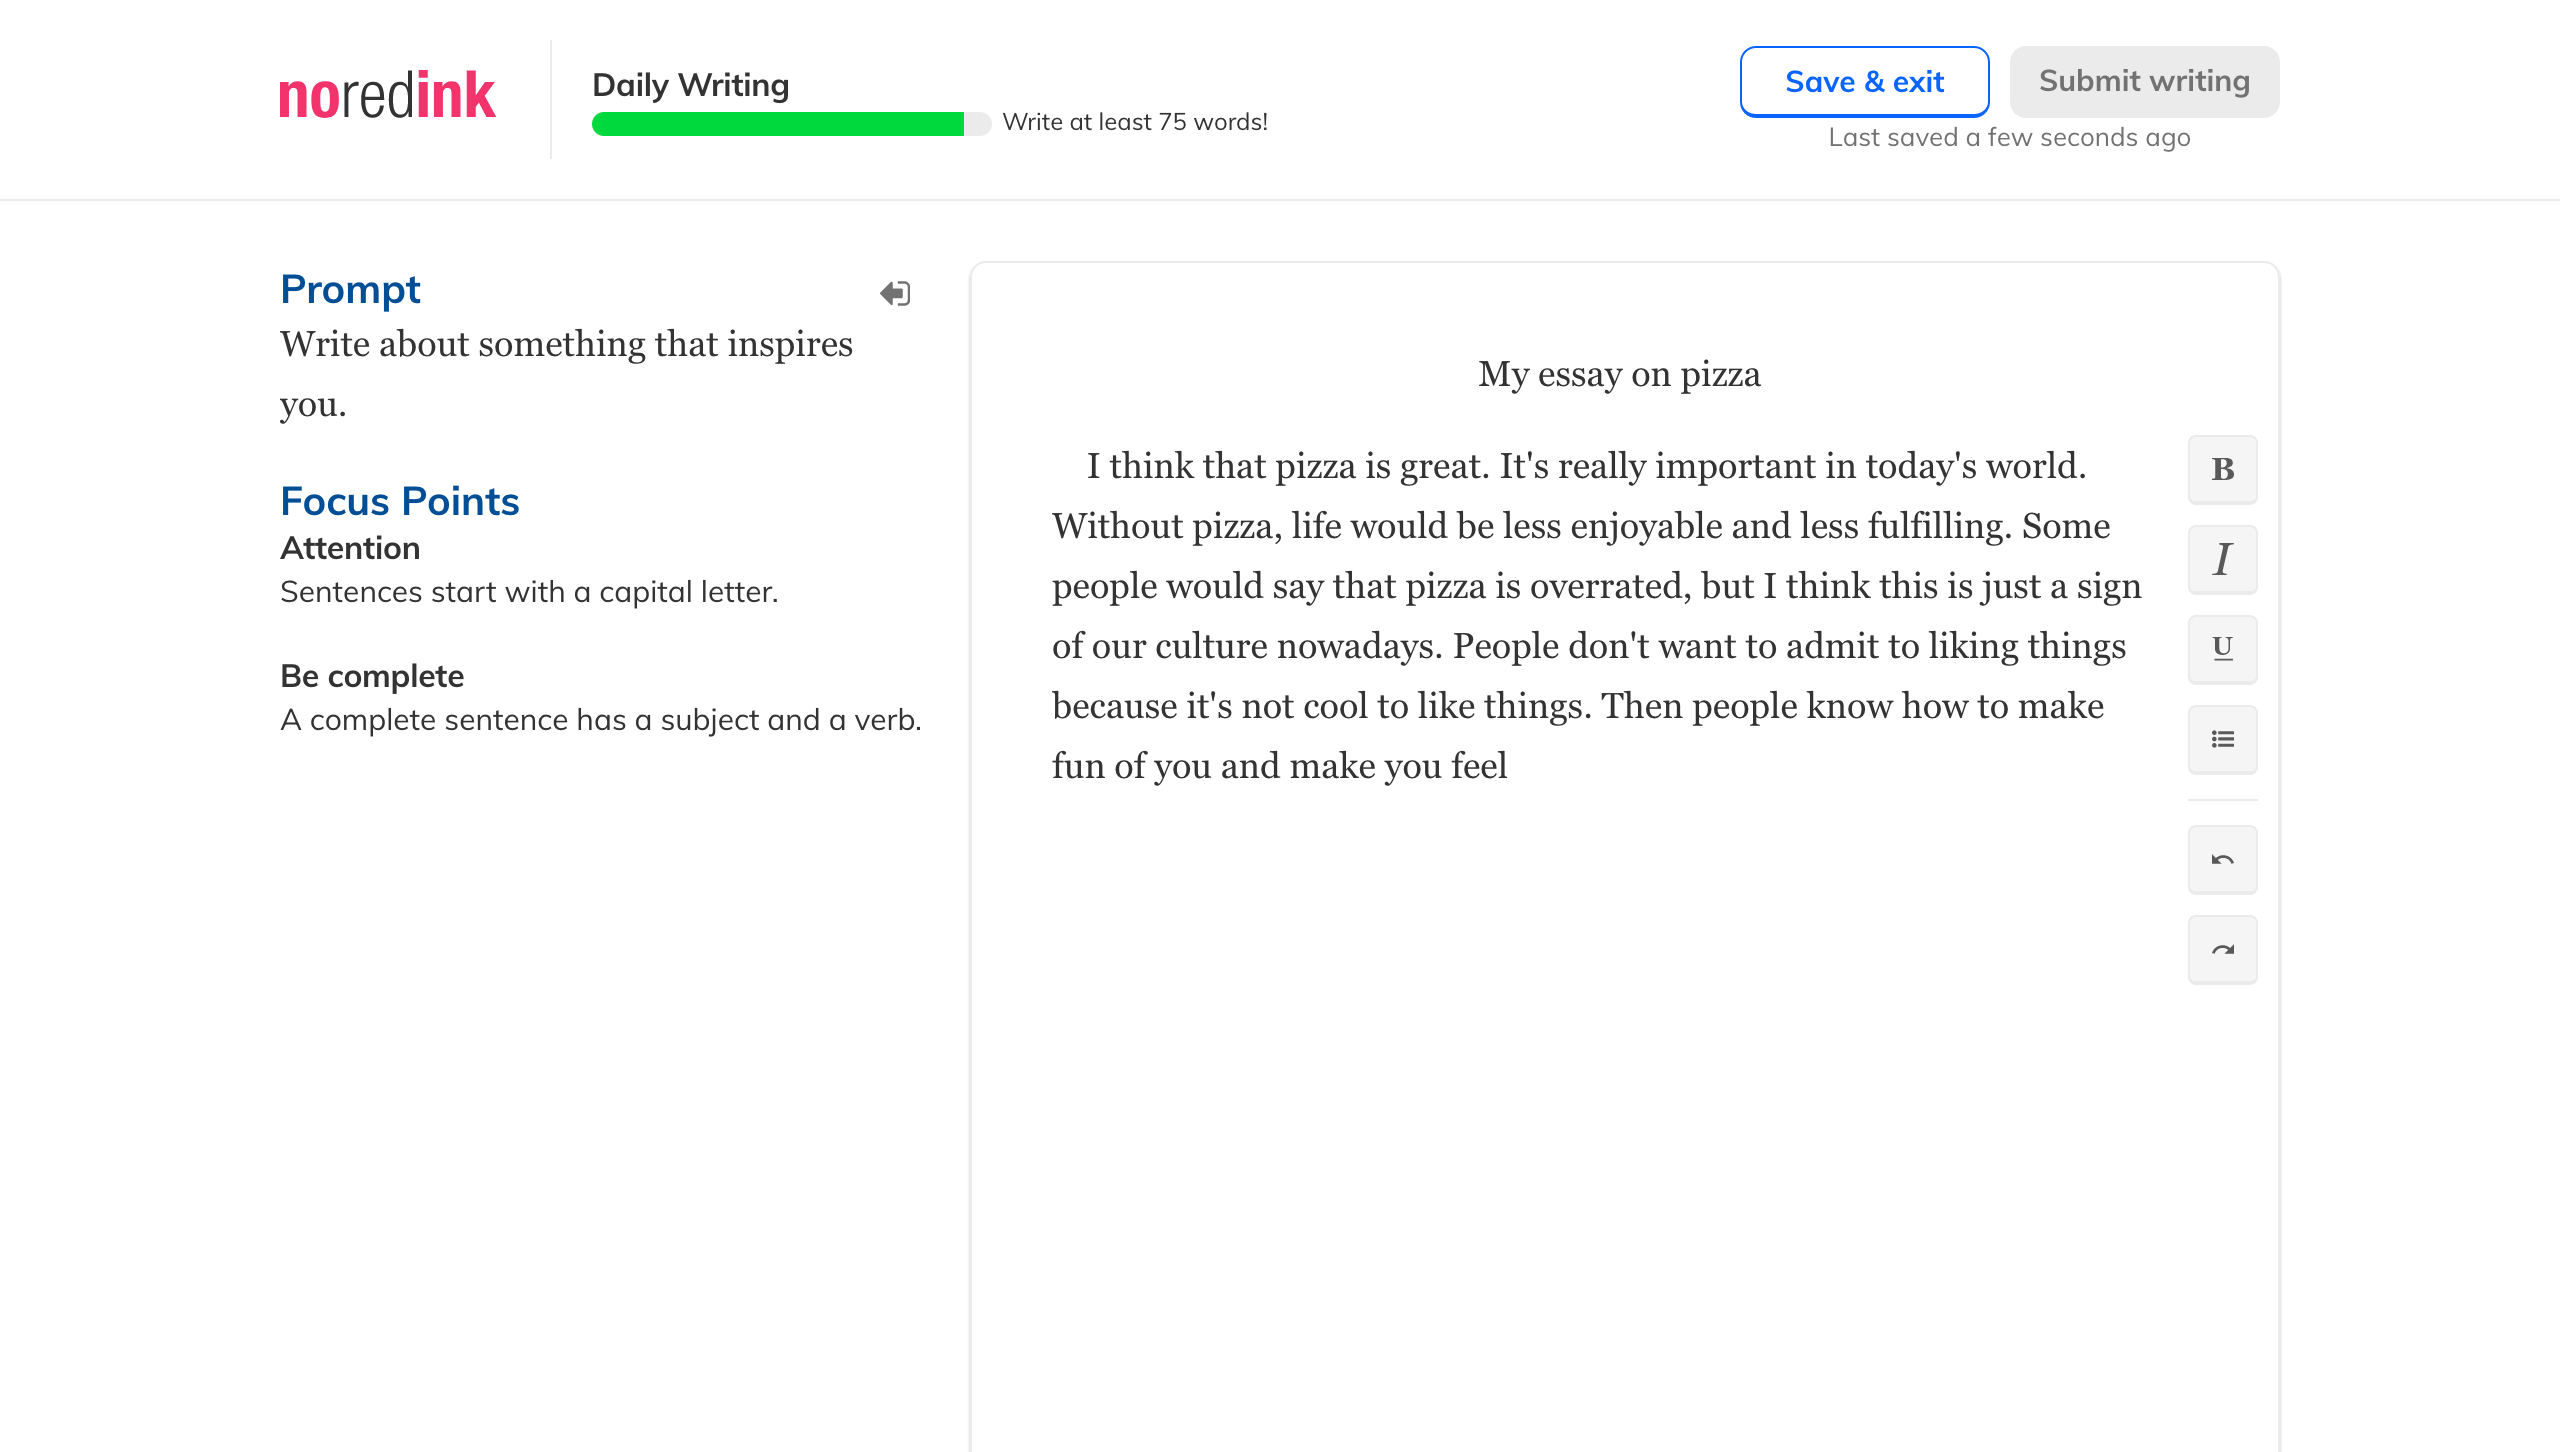Toggle underline formatting with the U button

(x=2222, y=649)
